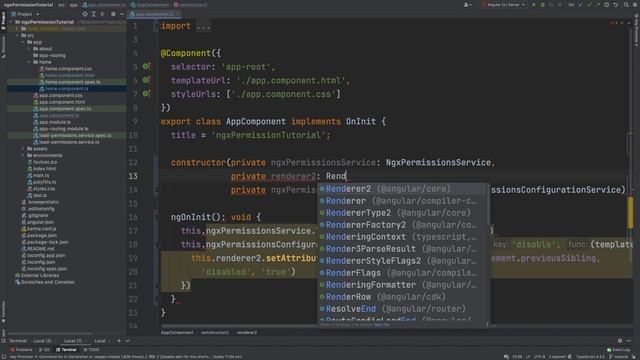The height and width of the screenshot is (360, 640).
Task: Expand the about folder
Action: point(29,49)
